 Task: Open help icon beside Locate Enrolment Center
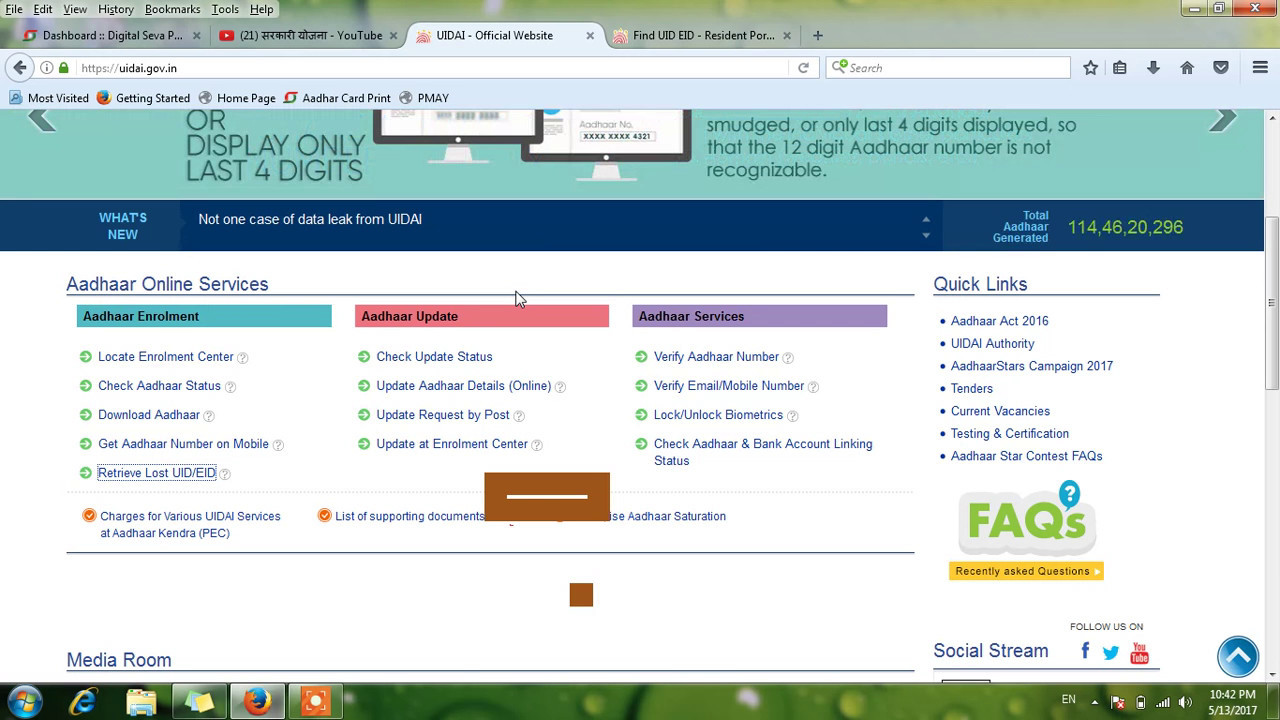pos(243,358)
